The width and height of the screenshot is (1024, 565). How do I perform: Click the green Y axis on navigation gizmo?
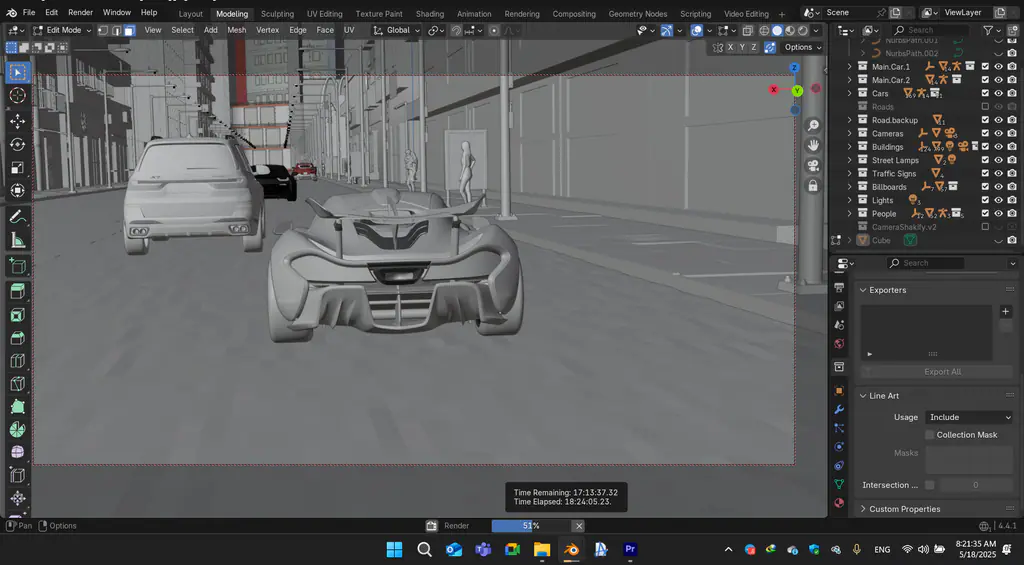(797, 91)
